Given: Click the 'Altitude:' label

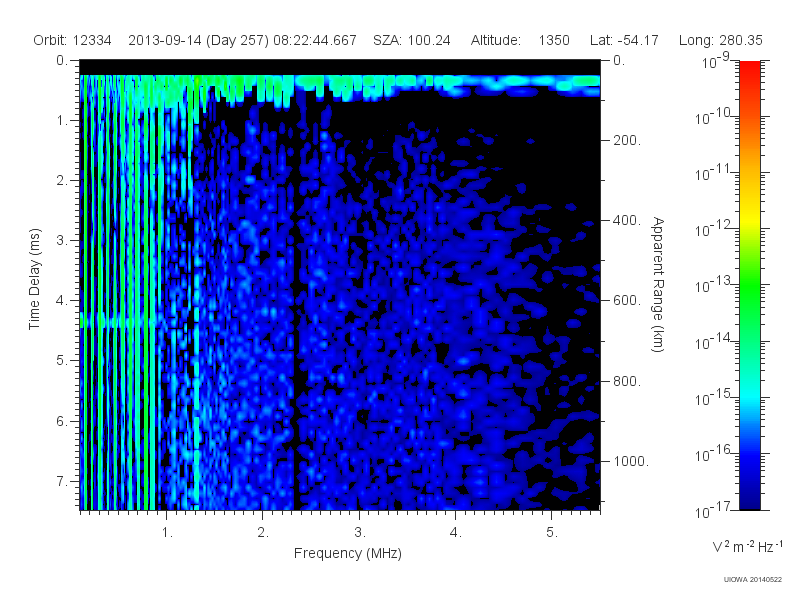Looking at the screenshot, I should coord(495,40).
